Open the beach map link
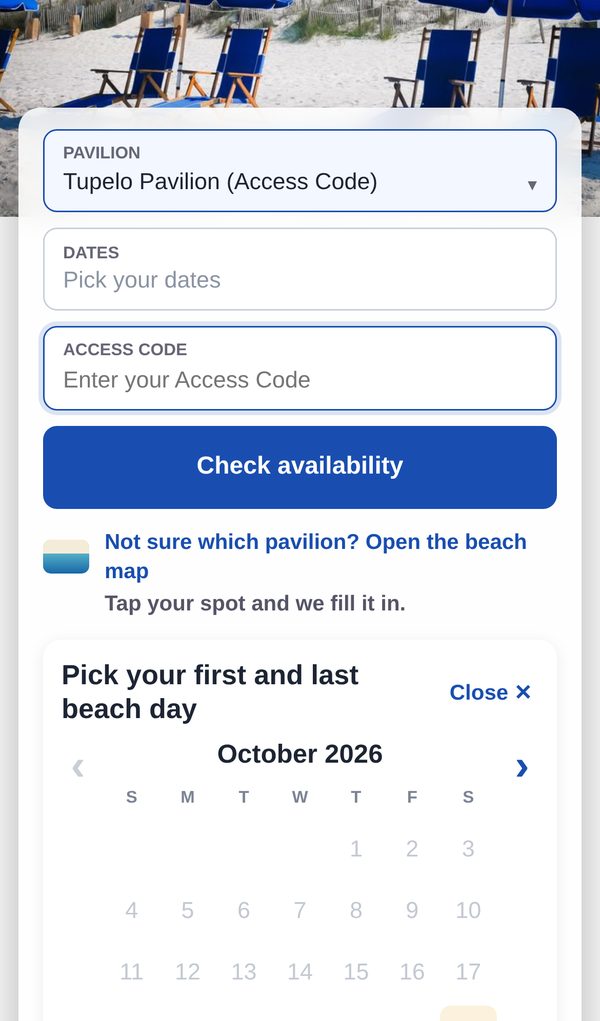This screenshot has width=600, height=1021. click(315, 555)
